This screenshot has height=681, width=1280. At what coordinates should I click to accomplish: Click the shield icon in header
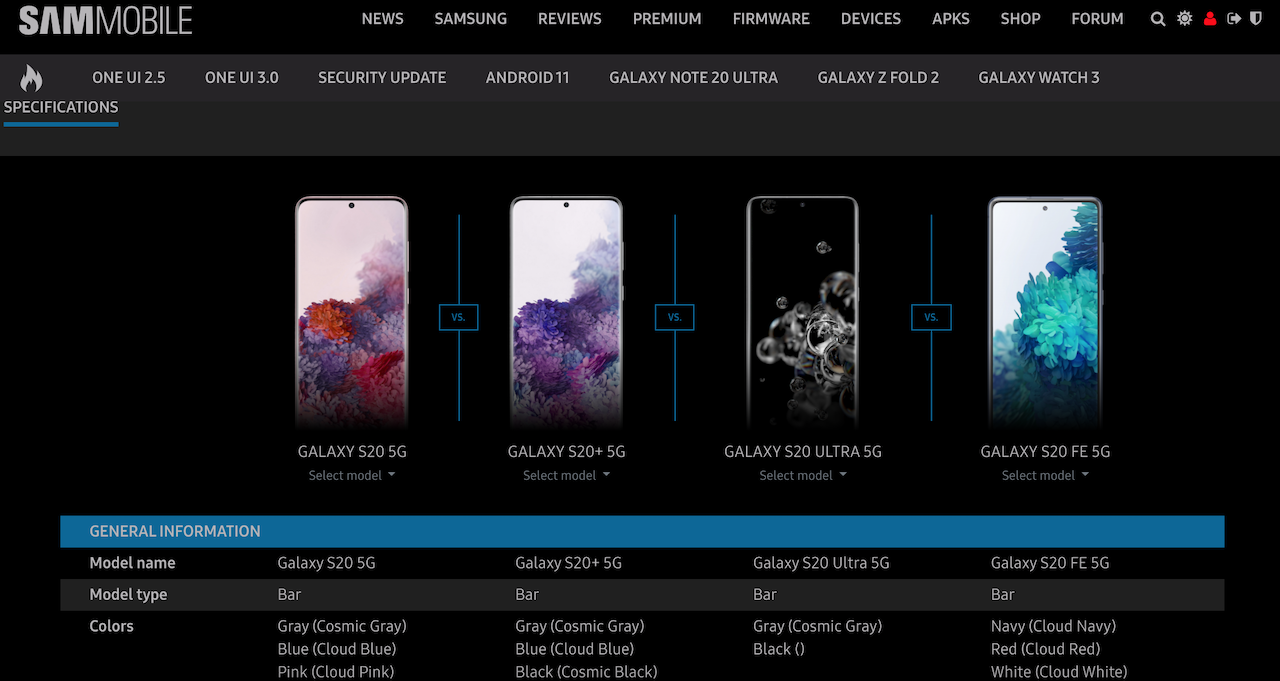[x=1256, y=19]
